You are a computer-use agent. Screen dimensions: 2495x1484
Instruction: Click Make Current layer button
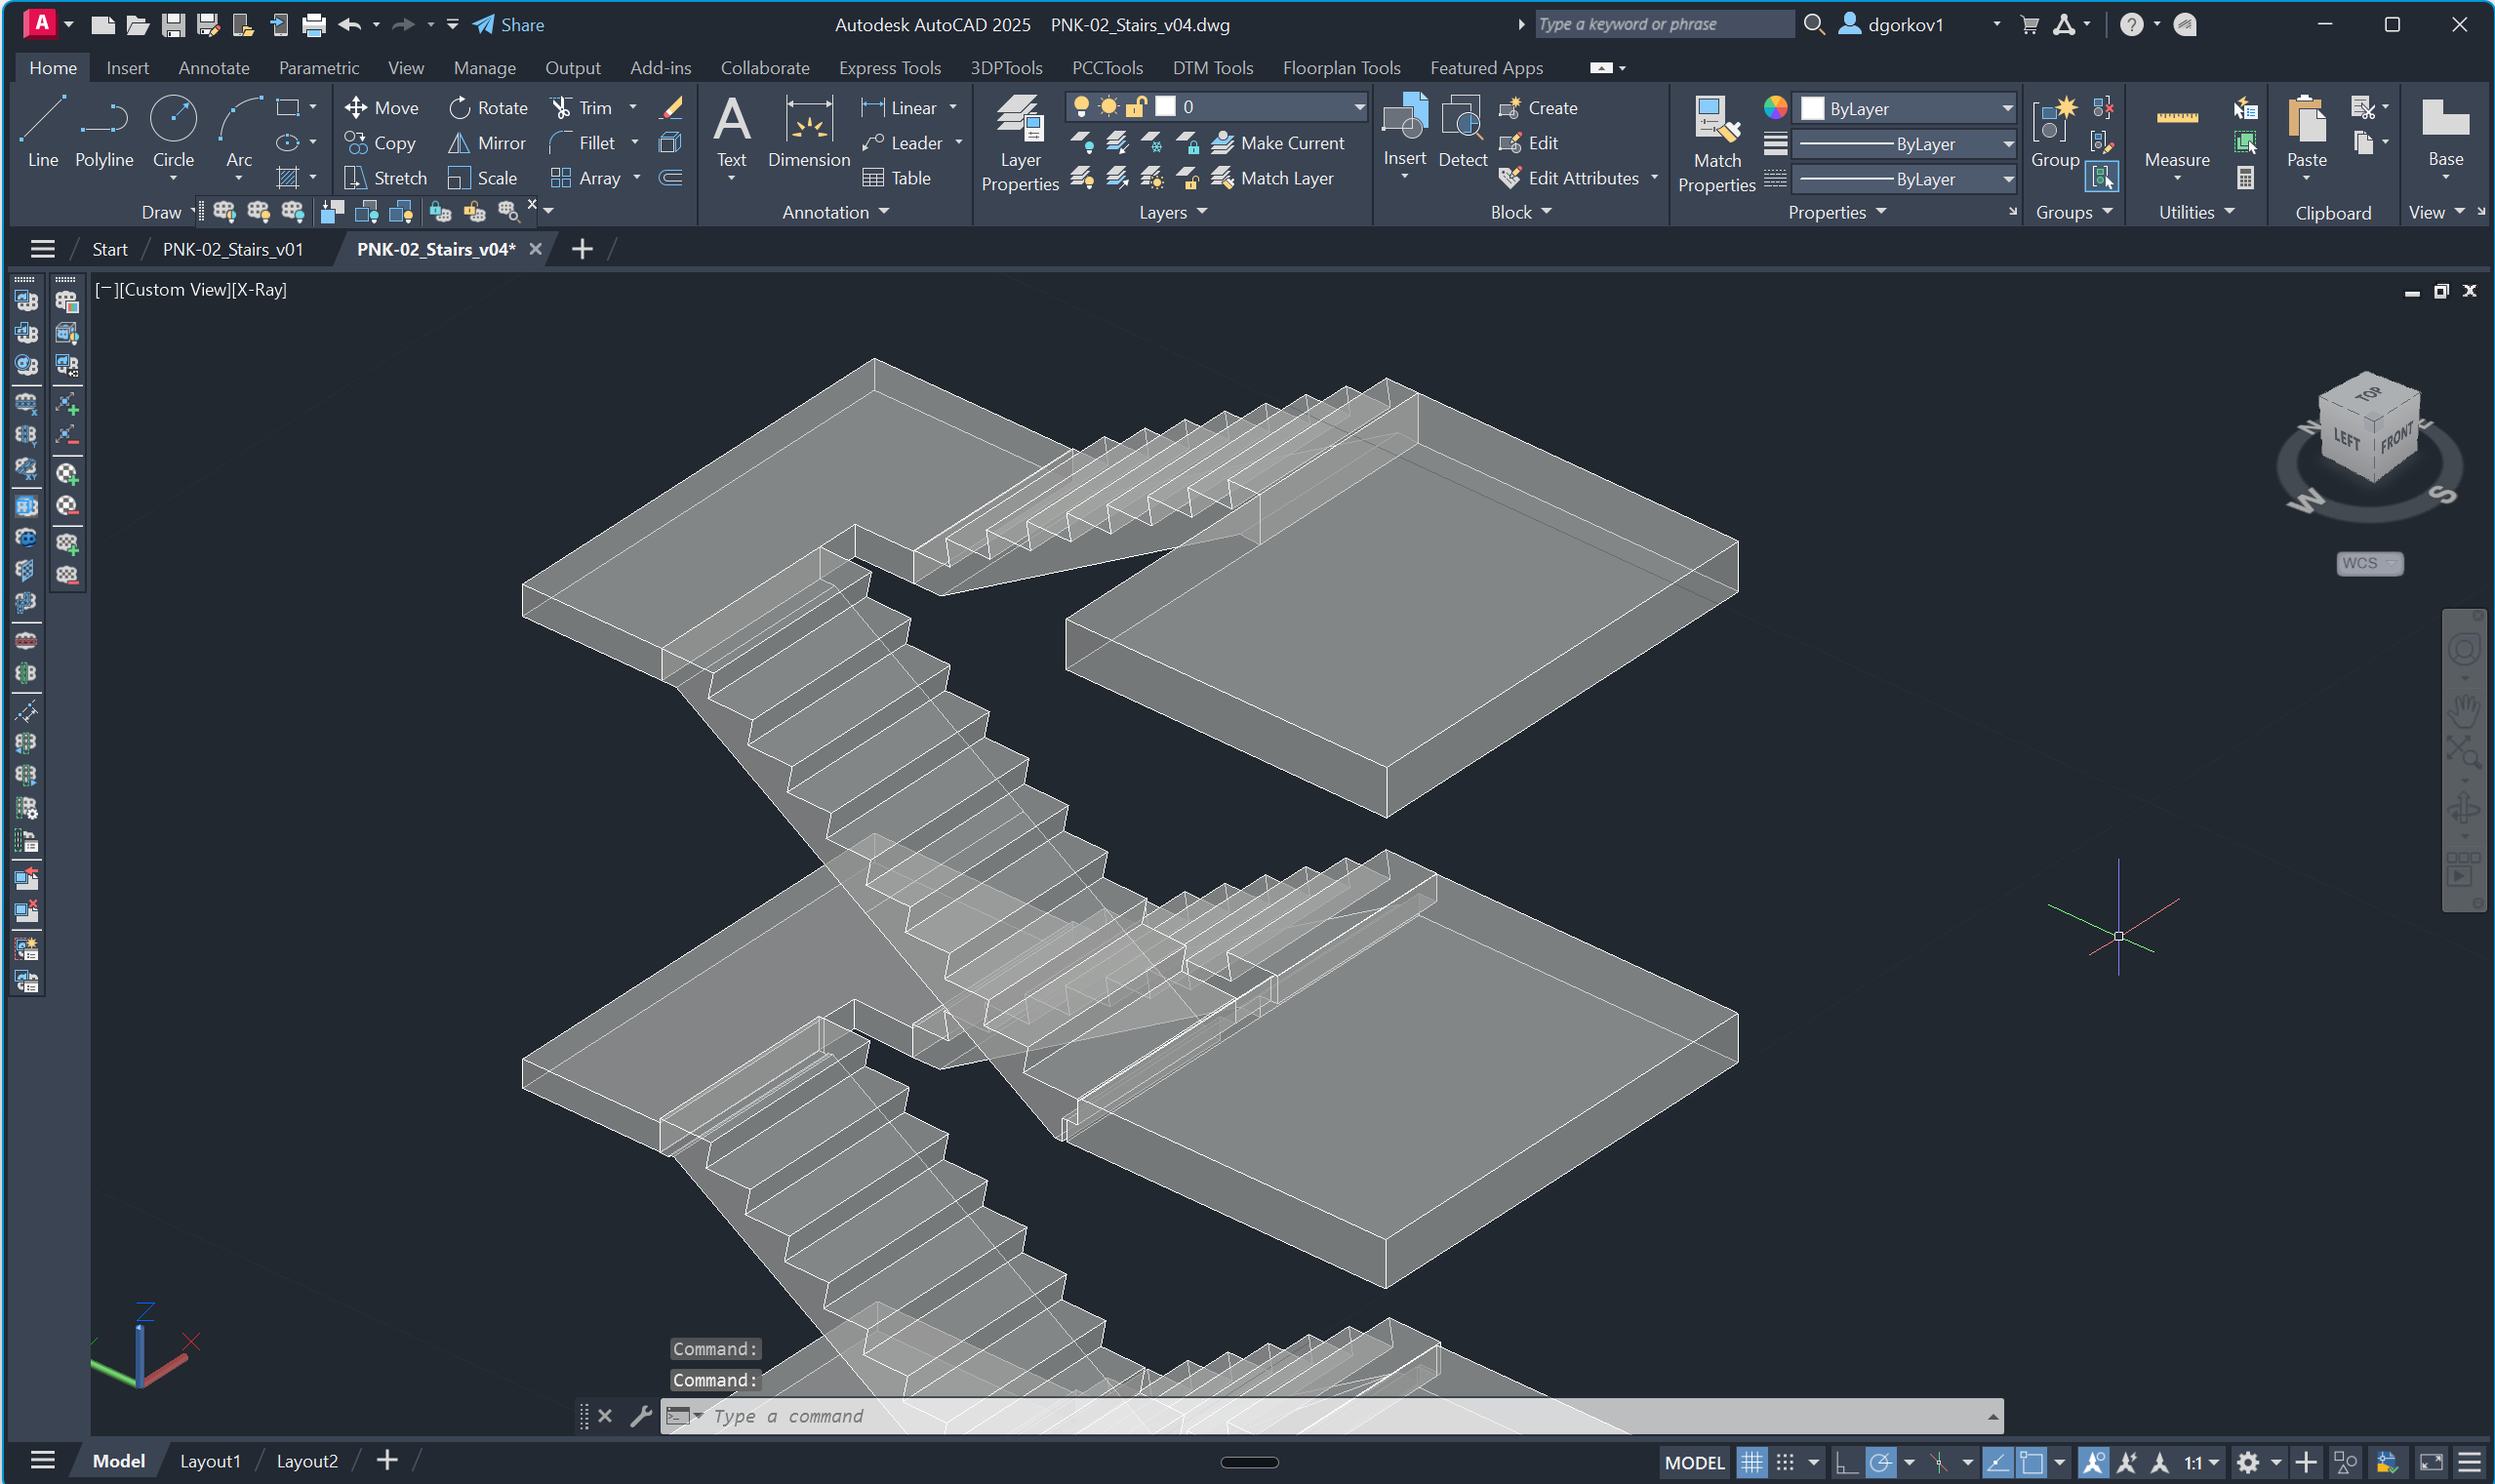pos(1278,143)
